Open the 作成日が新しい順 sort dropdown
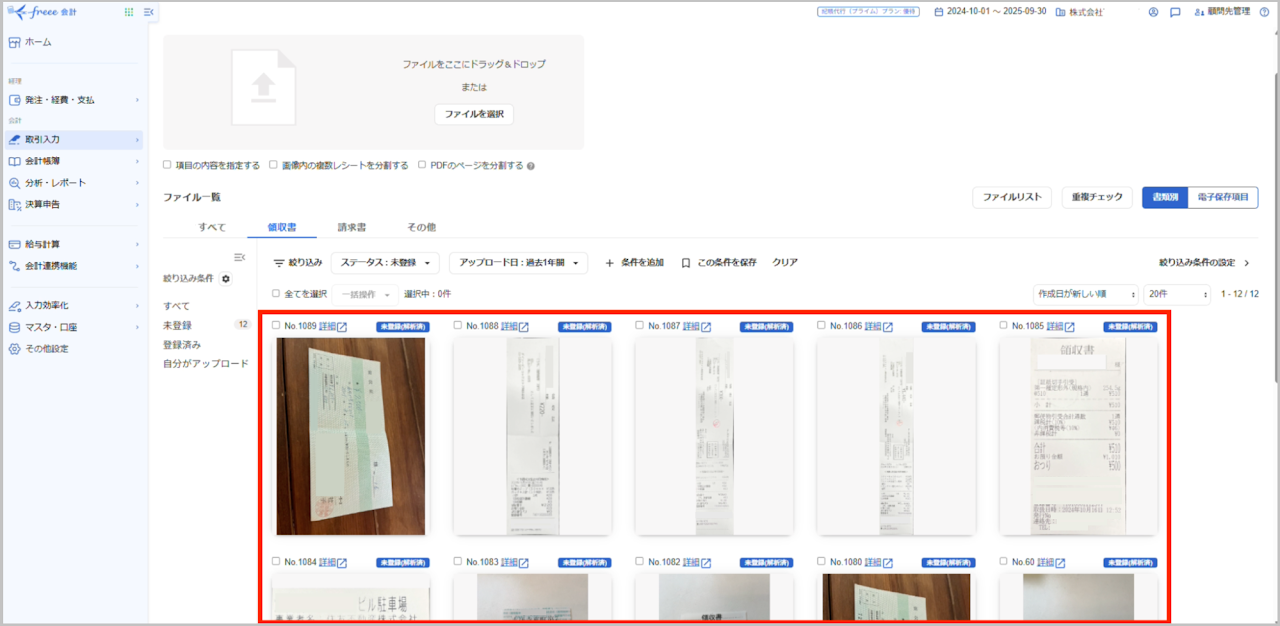Image resolution: width=1280 pixels, height=626 pixels. [x=1085, y=294]
